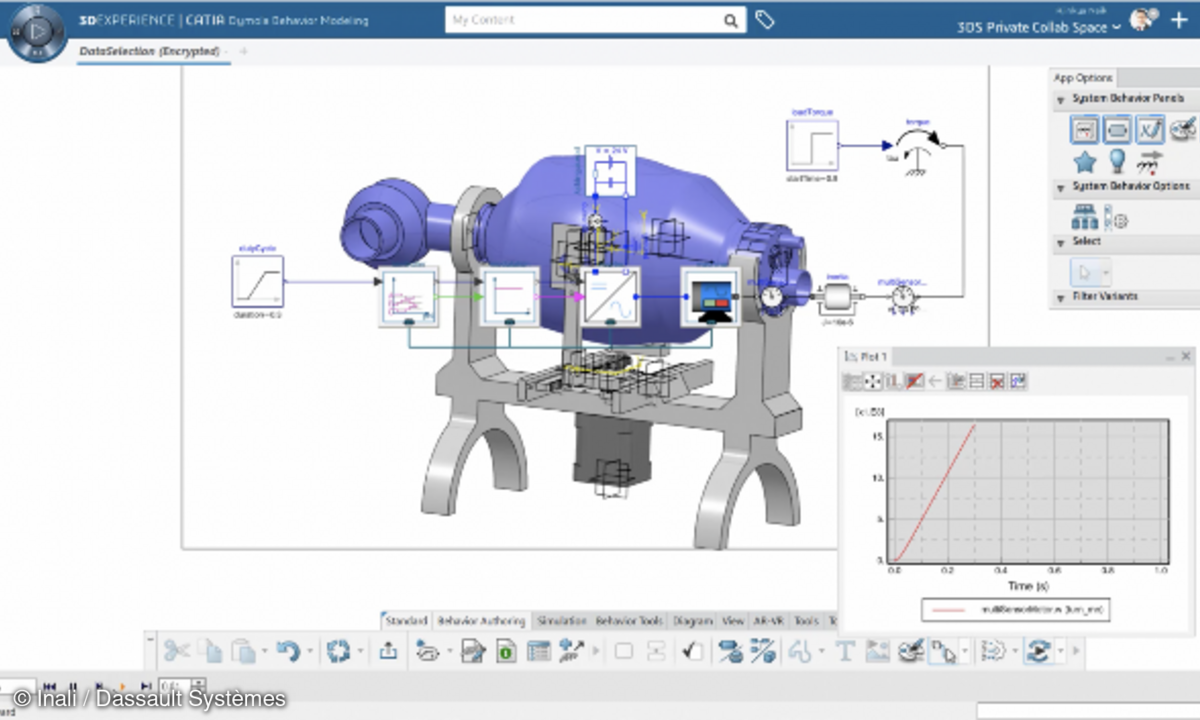Image resolution: width=1200 pixels, height=720 pixels.
Task: Click the plus add icon top right
Action: click(1179, 20)
